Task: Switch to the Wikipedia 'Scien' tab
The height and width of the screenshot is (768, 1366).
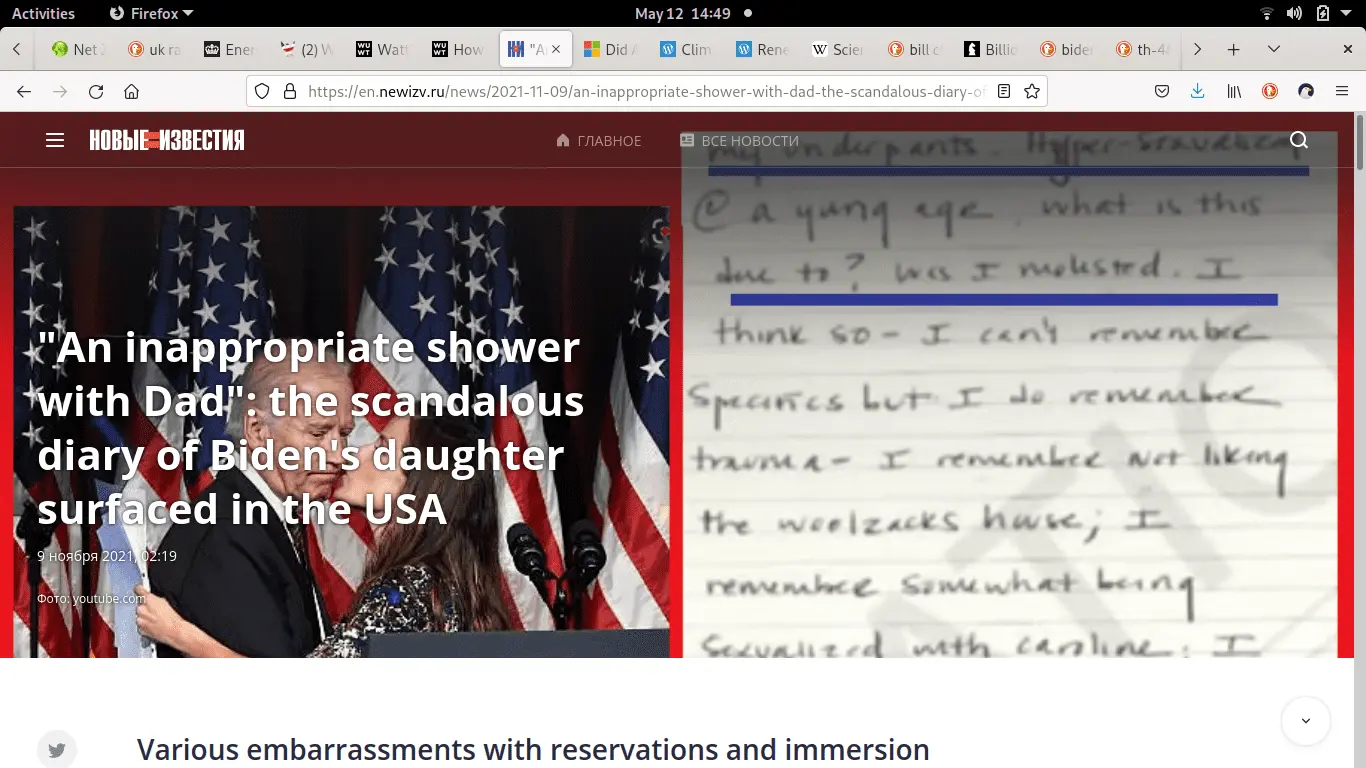Action: tap(838, 49)
